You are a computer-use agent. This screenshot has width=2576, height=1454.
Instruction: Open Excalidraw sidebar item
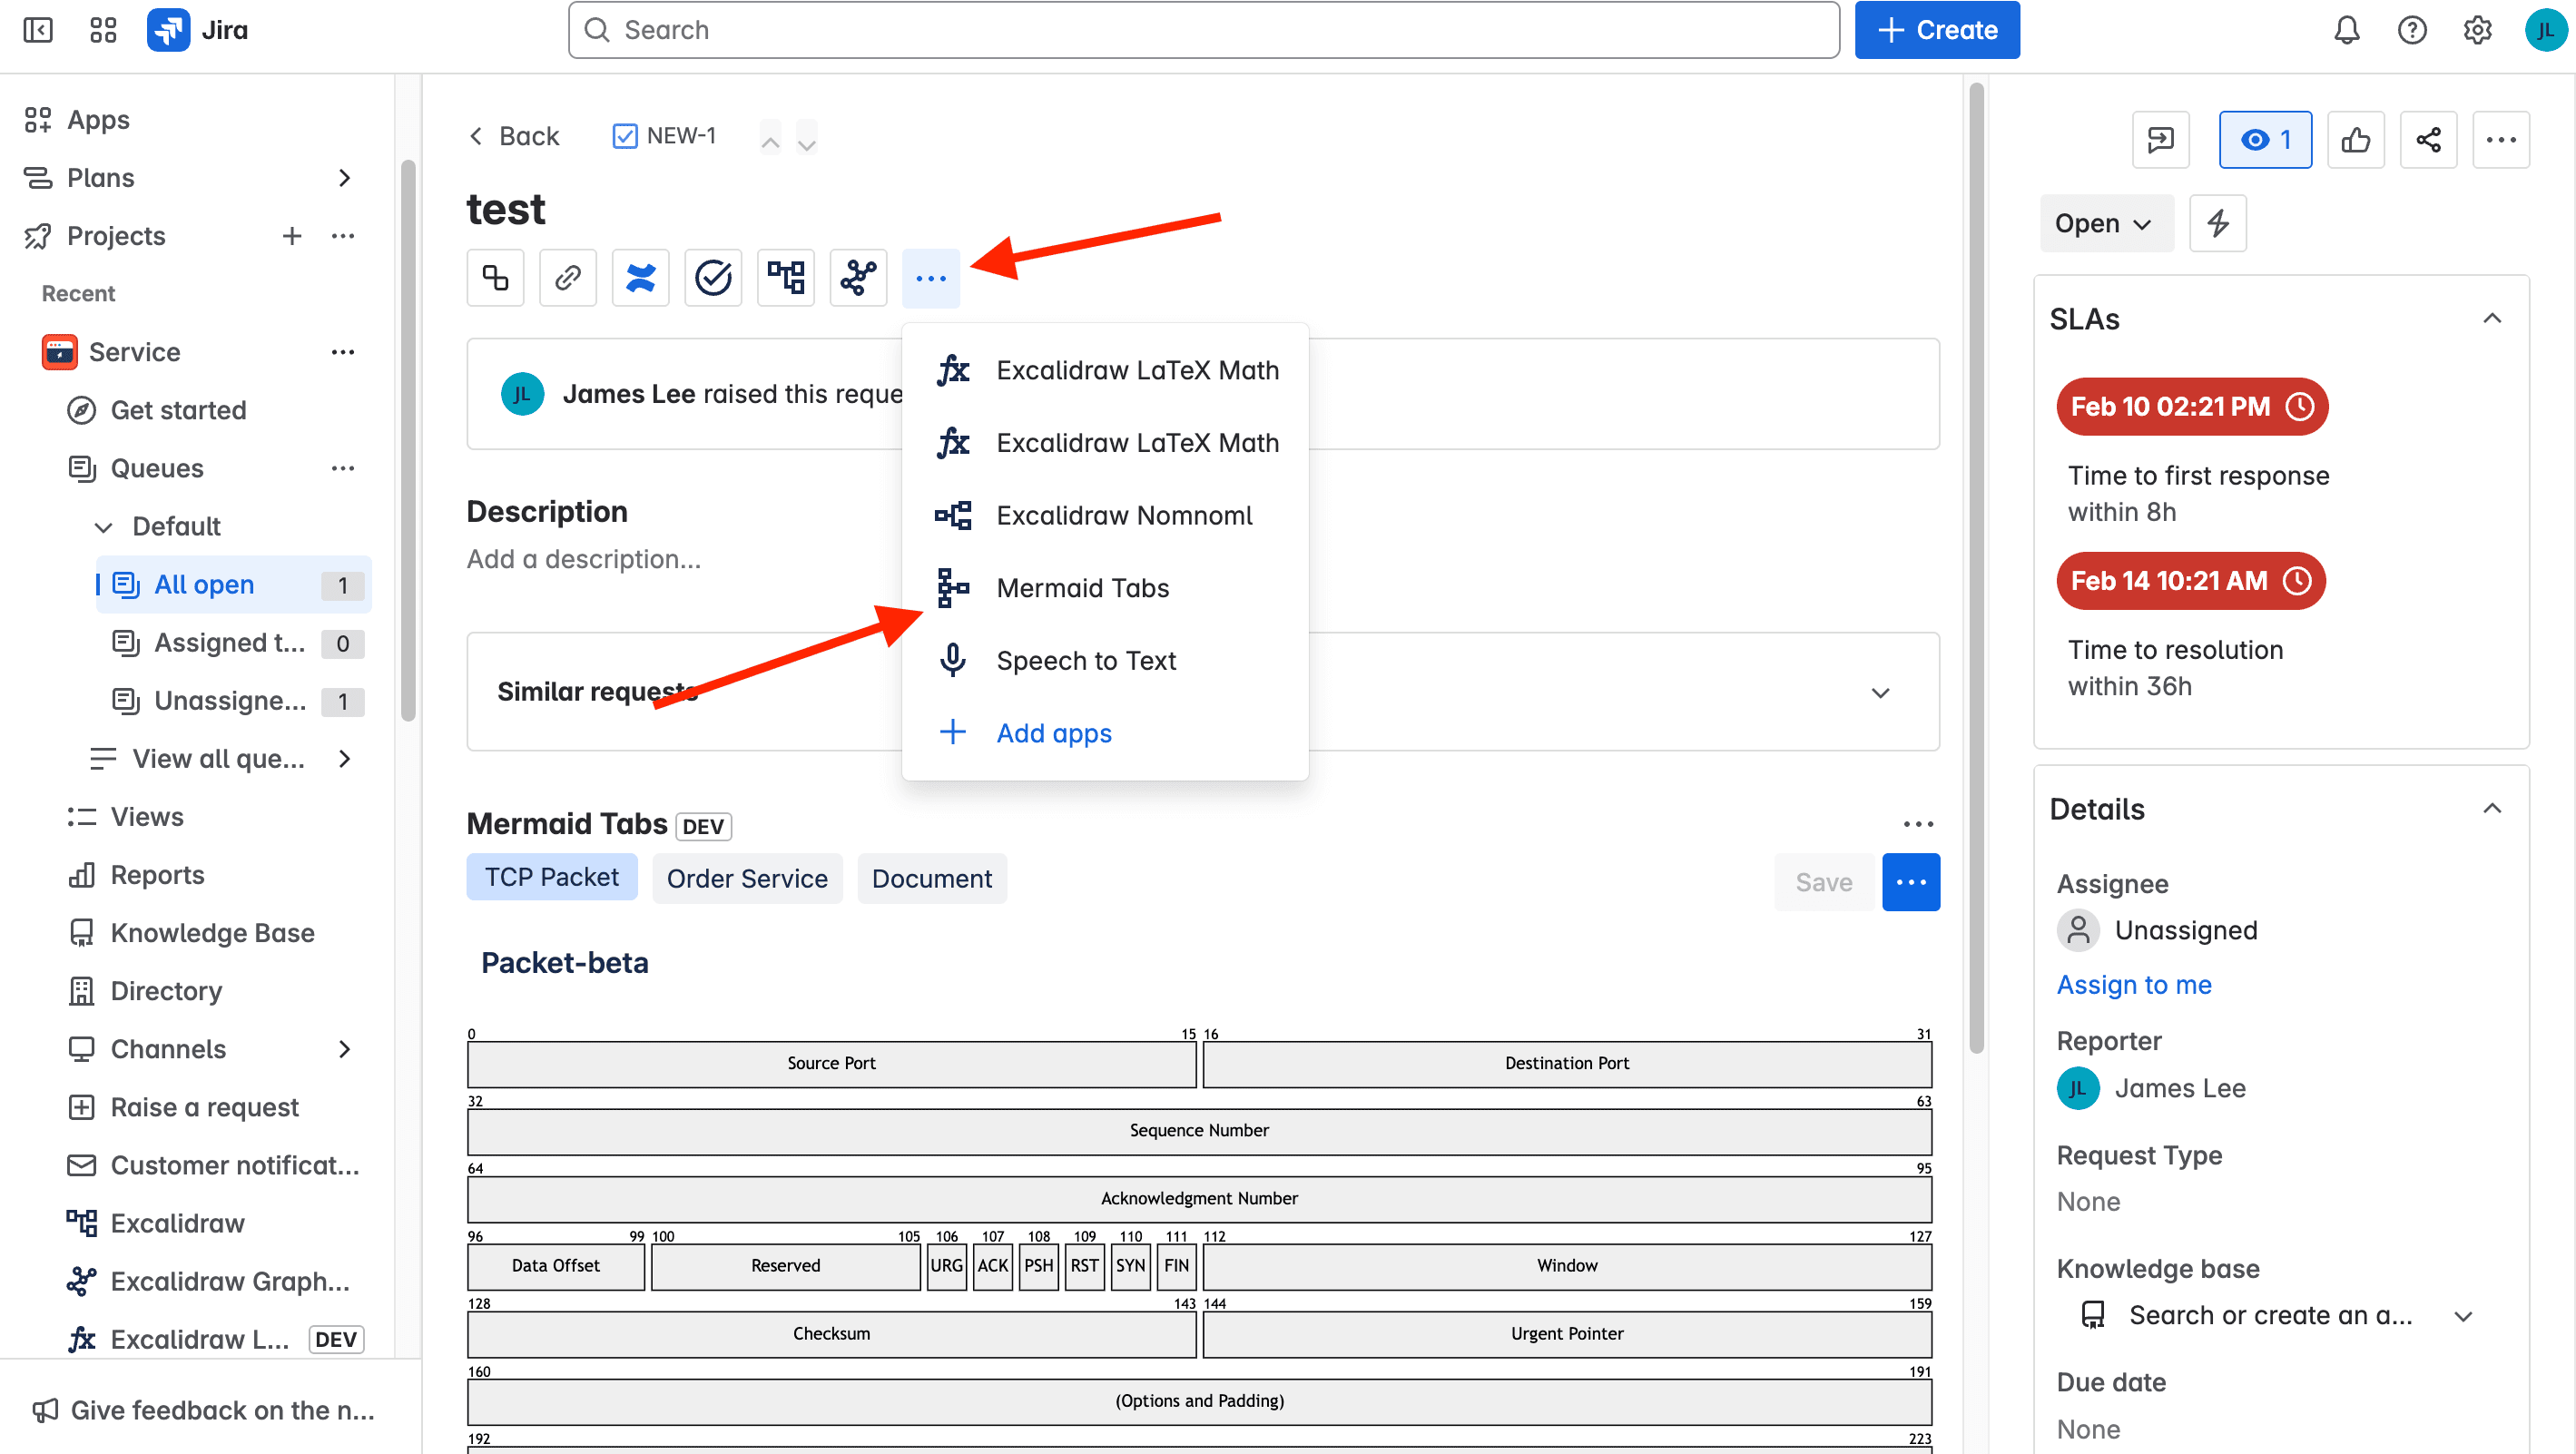(x=177, y=1223)
